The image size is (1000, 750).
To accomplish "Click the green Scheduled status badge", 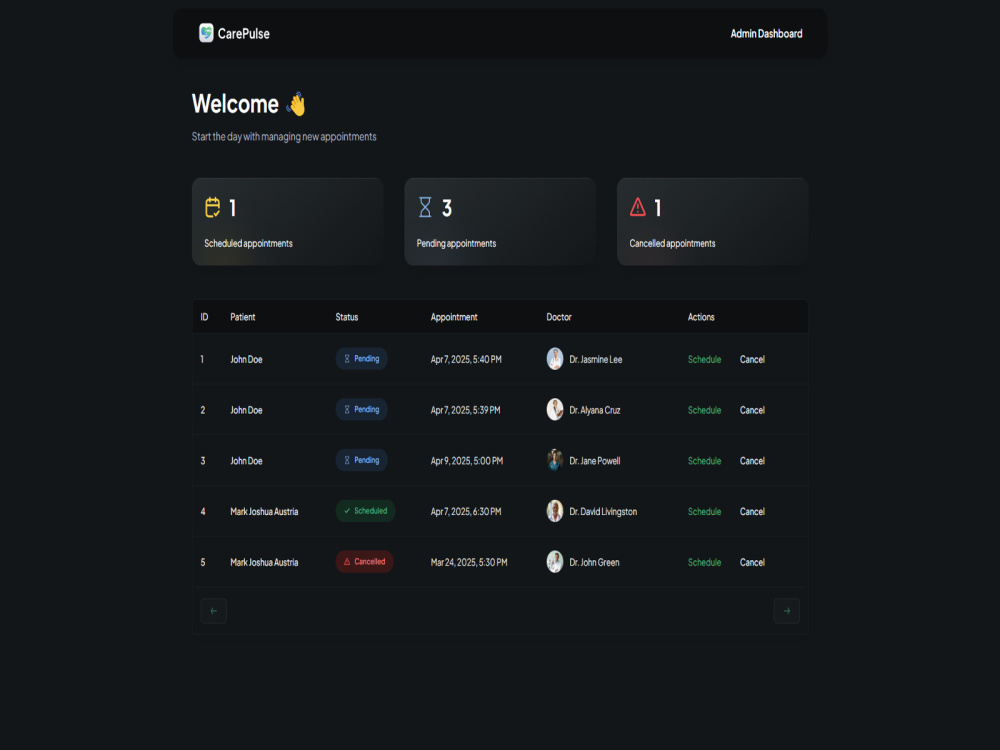I will [x=365, y=511].
